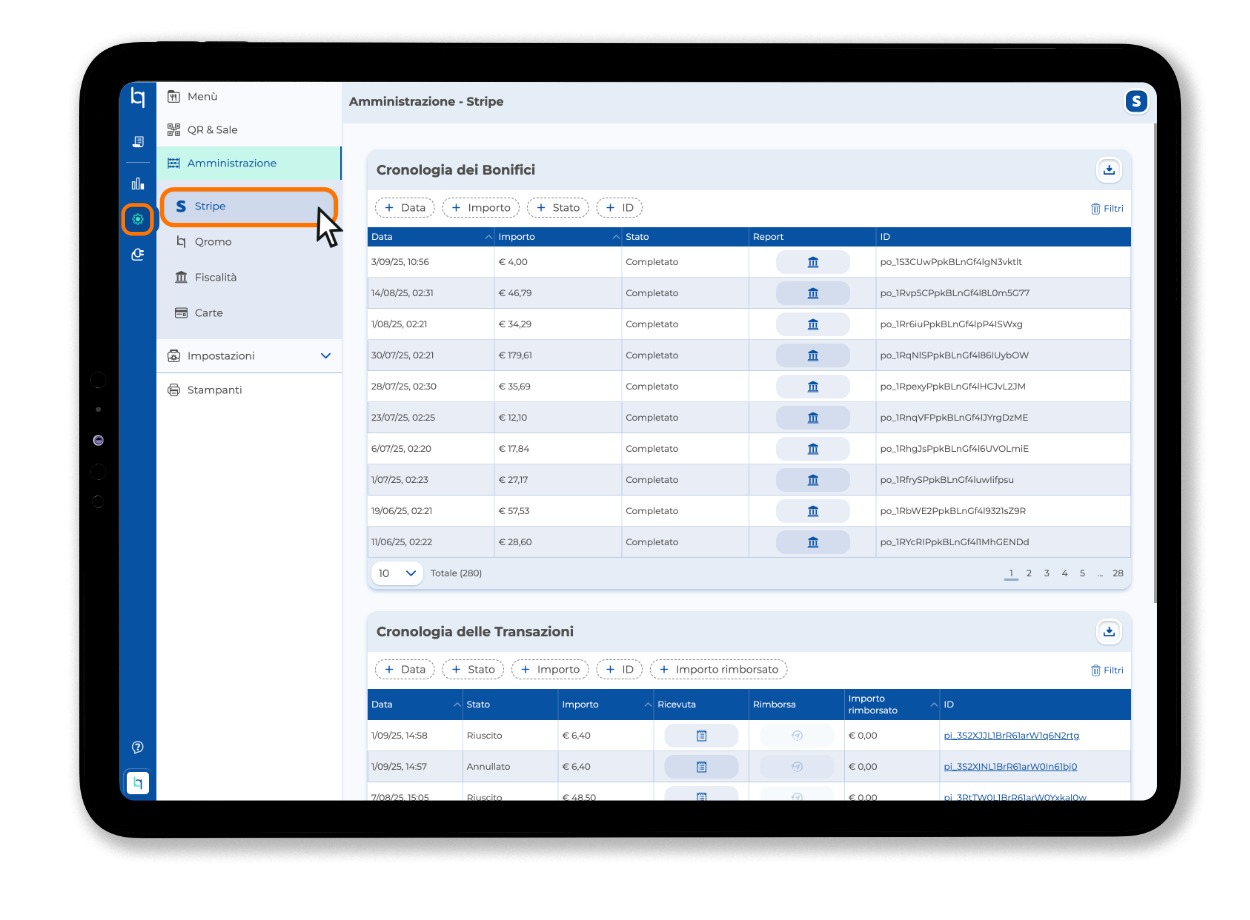Open transaction link pi_3S2XJJL1BrR6larW1q6N2rtg
The image size is (1250, 920).
point(1011,736)
